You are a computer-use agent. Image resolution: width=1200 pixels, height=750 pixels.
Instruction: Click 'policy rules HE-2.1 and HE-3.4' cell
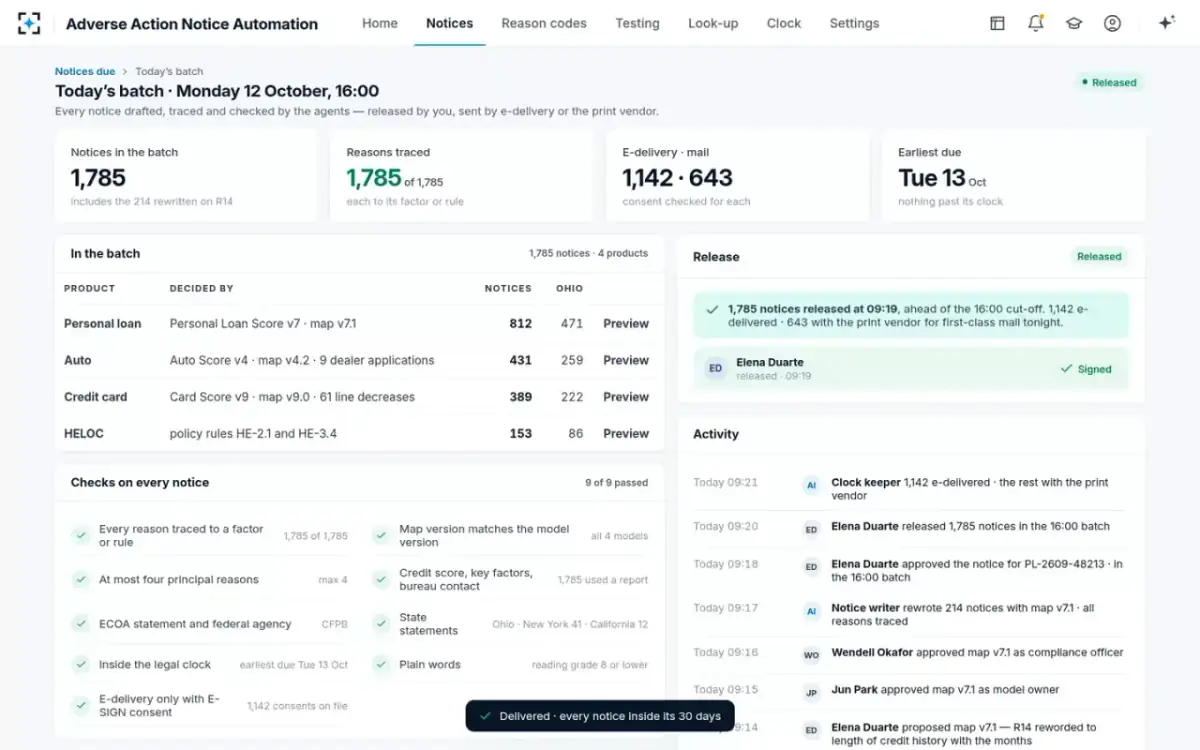(x=253, y=434)
